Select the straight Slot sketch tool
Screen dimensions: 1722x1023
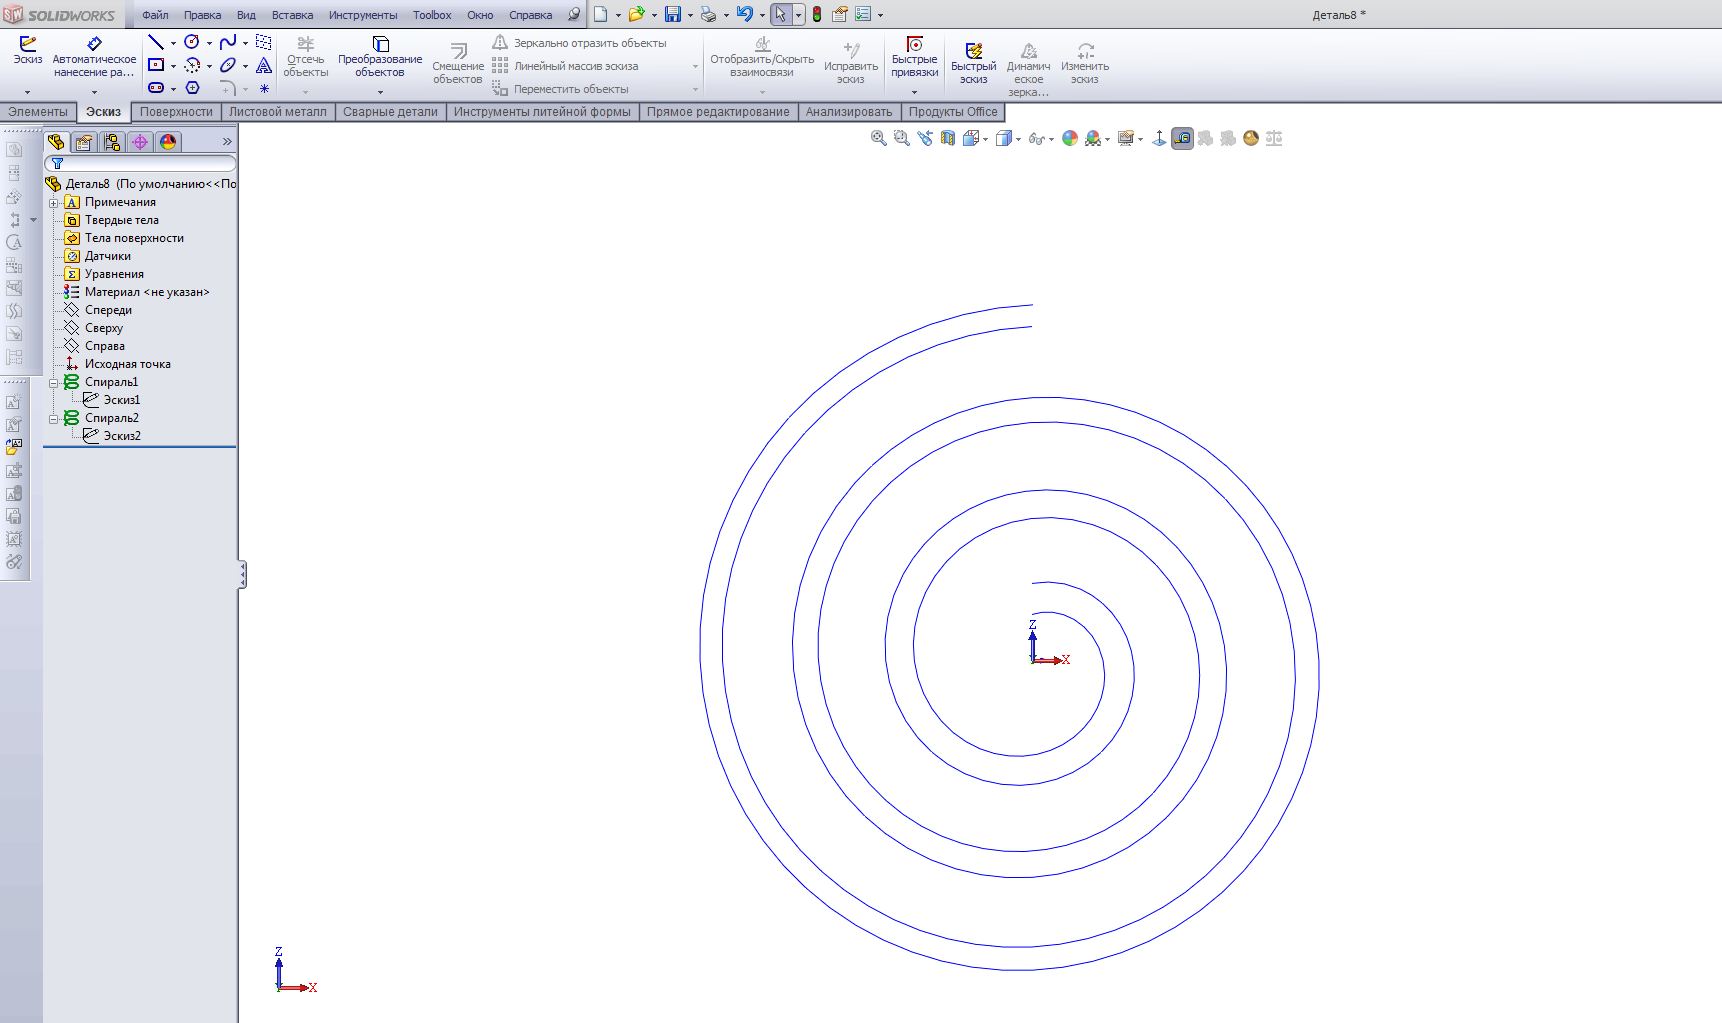coord(156,88)
